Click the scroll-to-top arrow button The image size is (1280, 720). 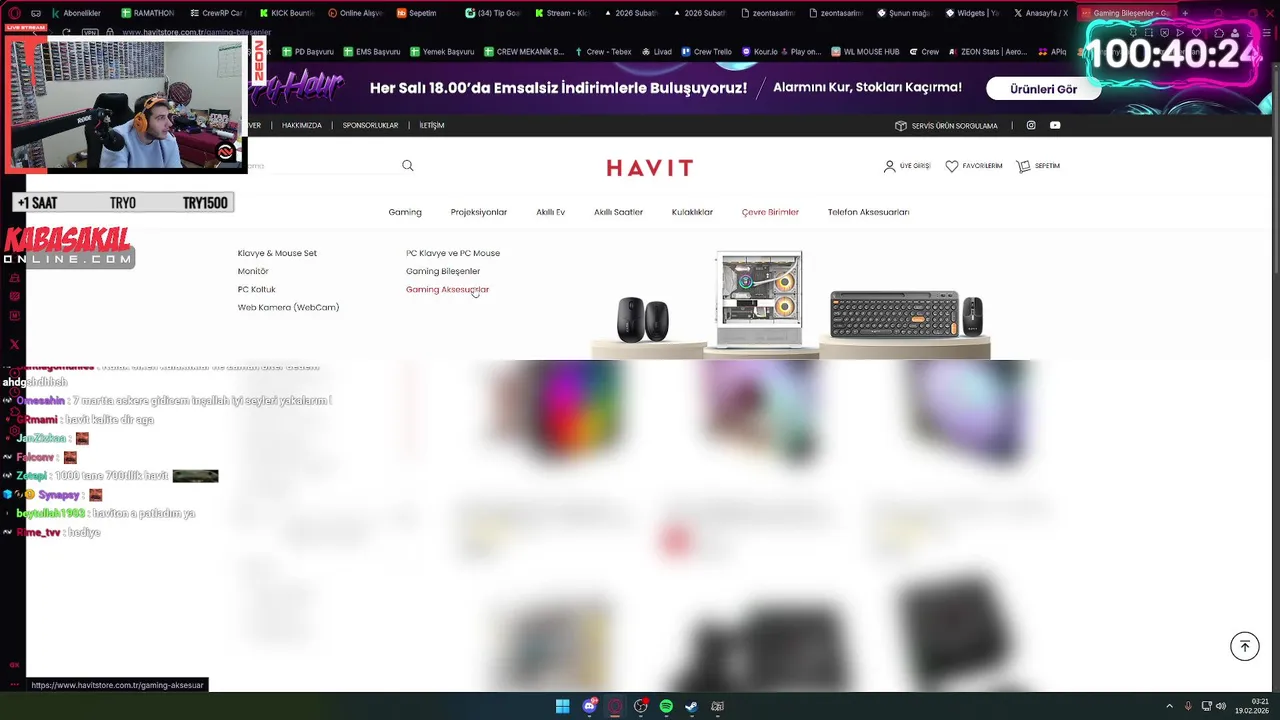tap(1245, 646)
